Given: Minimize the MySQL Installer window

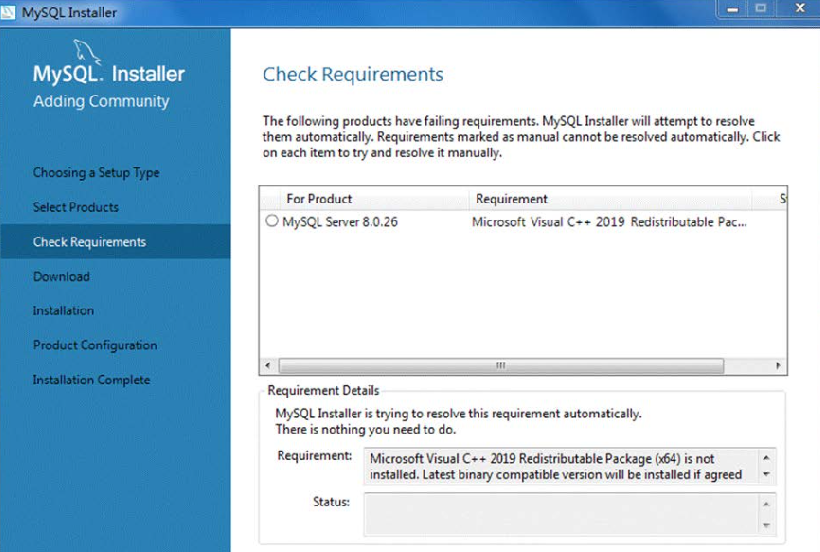Looking at the screenshot, I should pyautogui.click(x=733, y=9).
